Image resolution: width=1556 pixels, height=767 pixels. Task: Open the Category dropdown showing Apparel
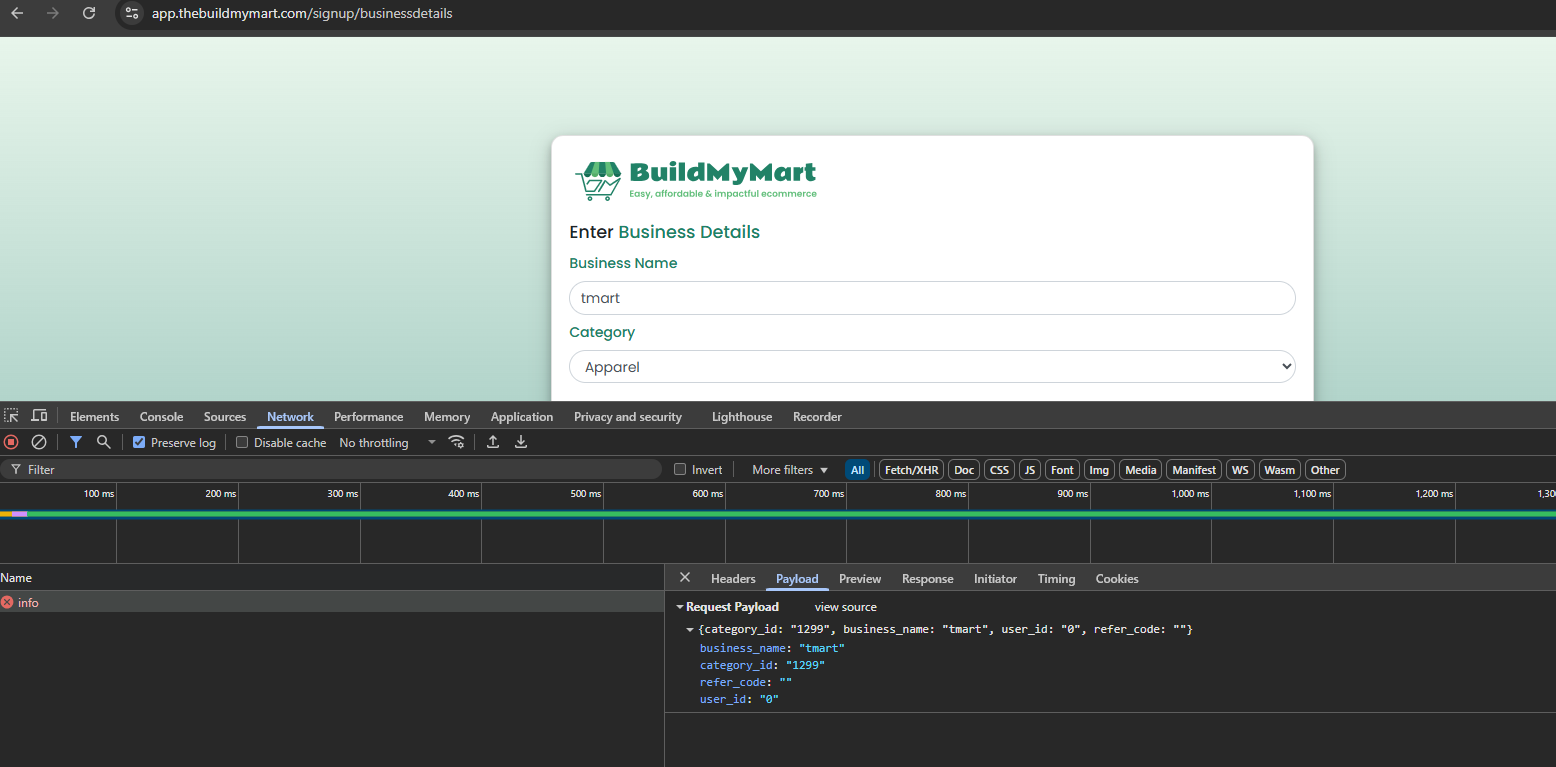coord(932,367)
